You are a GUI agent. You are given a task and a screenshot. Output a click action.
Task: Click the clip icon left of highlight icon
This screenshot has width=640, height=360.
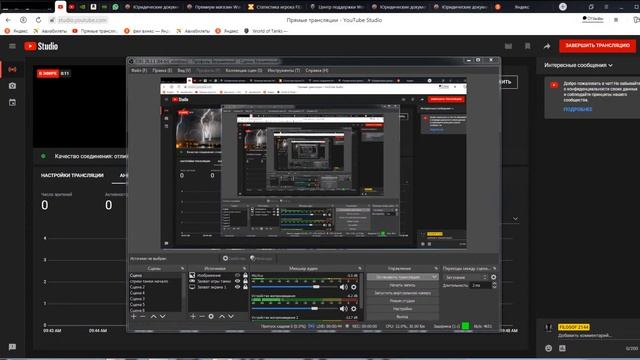coord(508,46)
